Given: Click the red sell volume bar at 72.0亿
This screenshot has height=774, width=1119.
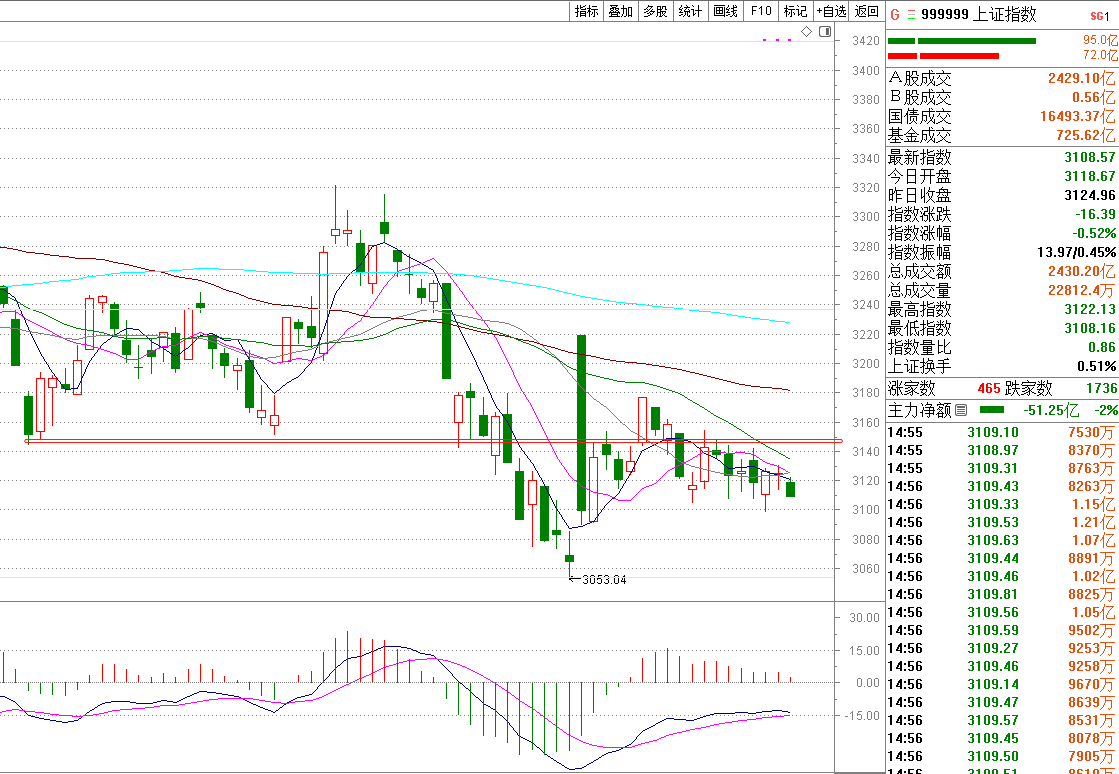Looking at the screenshot, I should click(943, 56).
